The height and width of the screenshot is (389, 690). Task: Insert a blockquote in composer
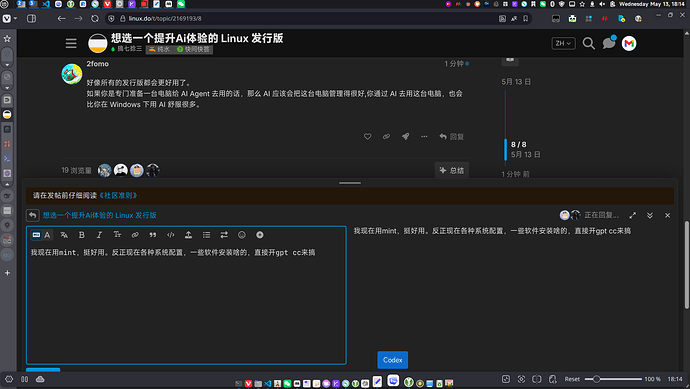click(x=153, y=235)
